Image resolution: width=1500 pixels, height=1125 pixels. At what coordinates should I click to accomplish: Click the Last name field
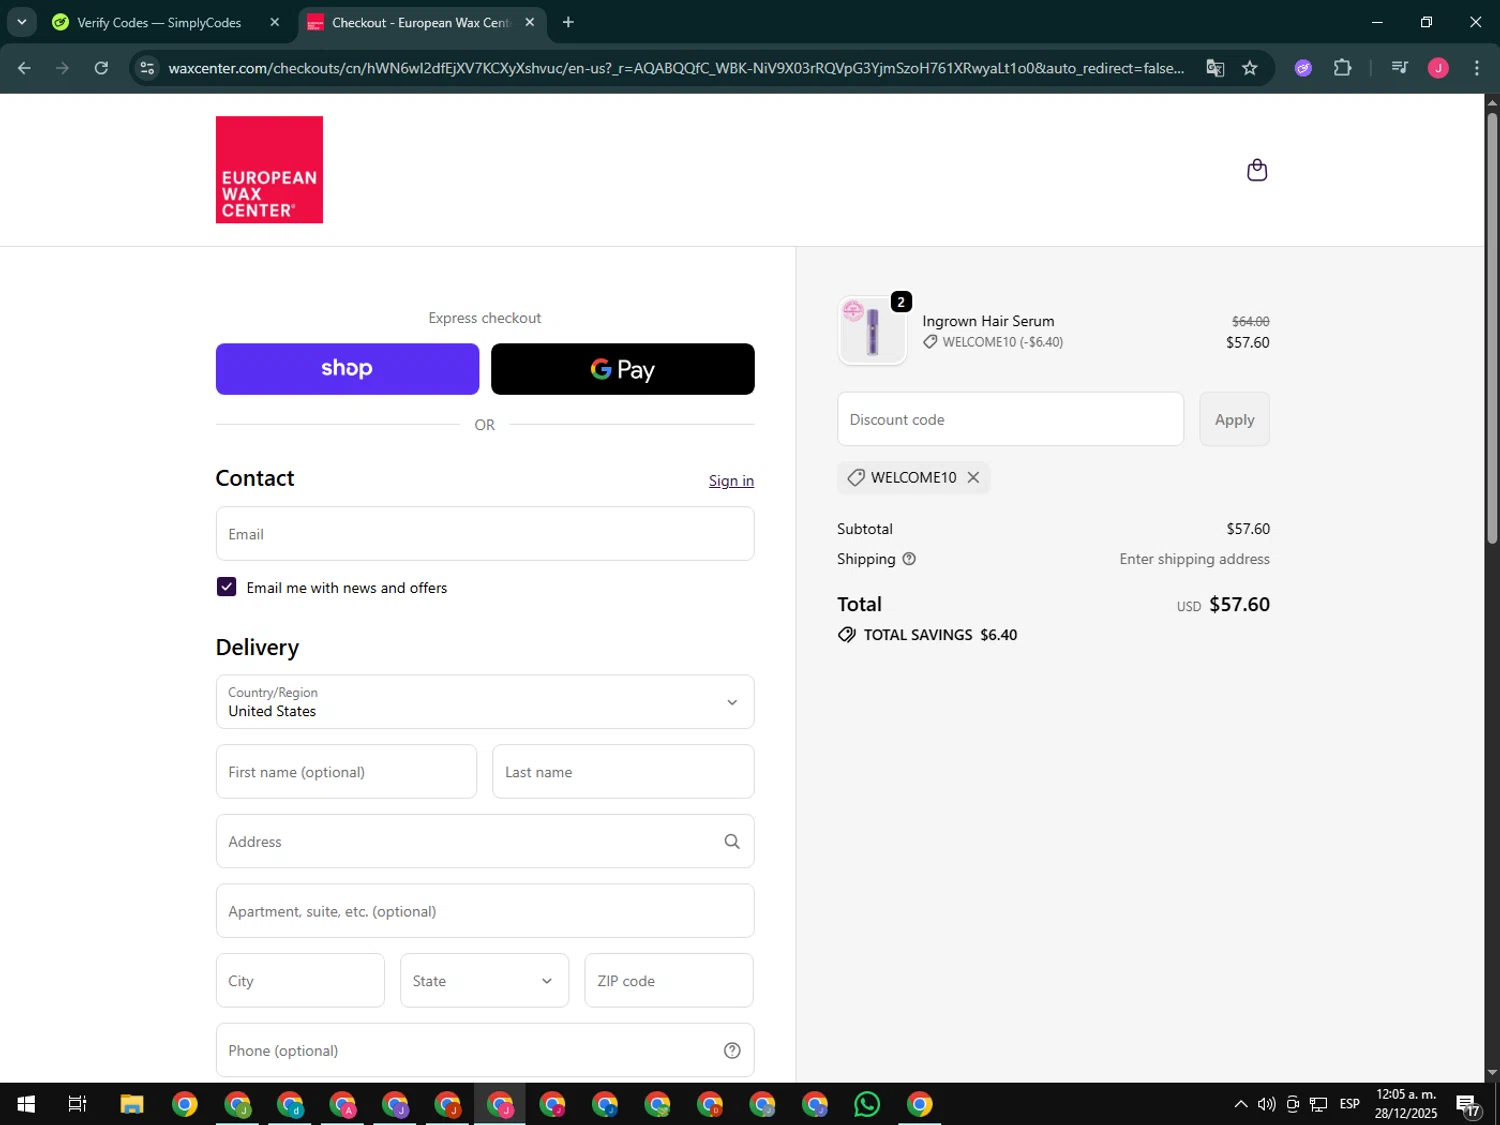[x=623, y=772]
